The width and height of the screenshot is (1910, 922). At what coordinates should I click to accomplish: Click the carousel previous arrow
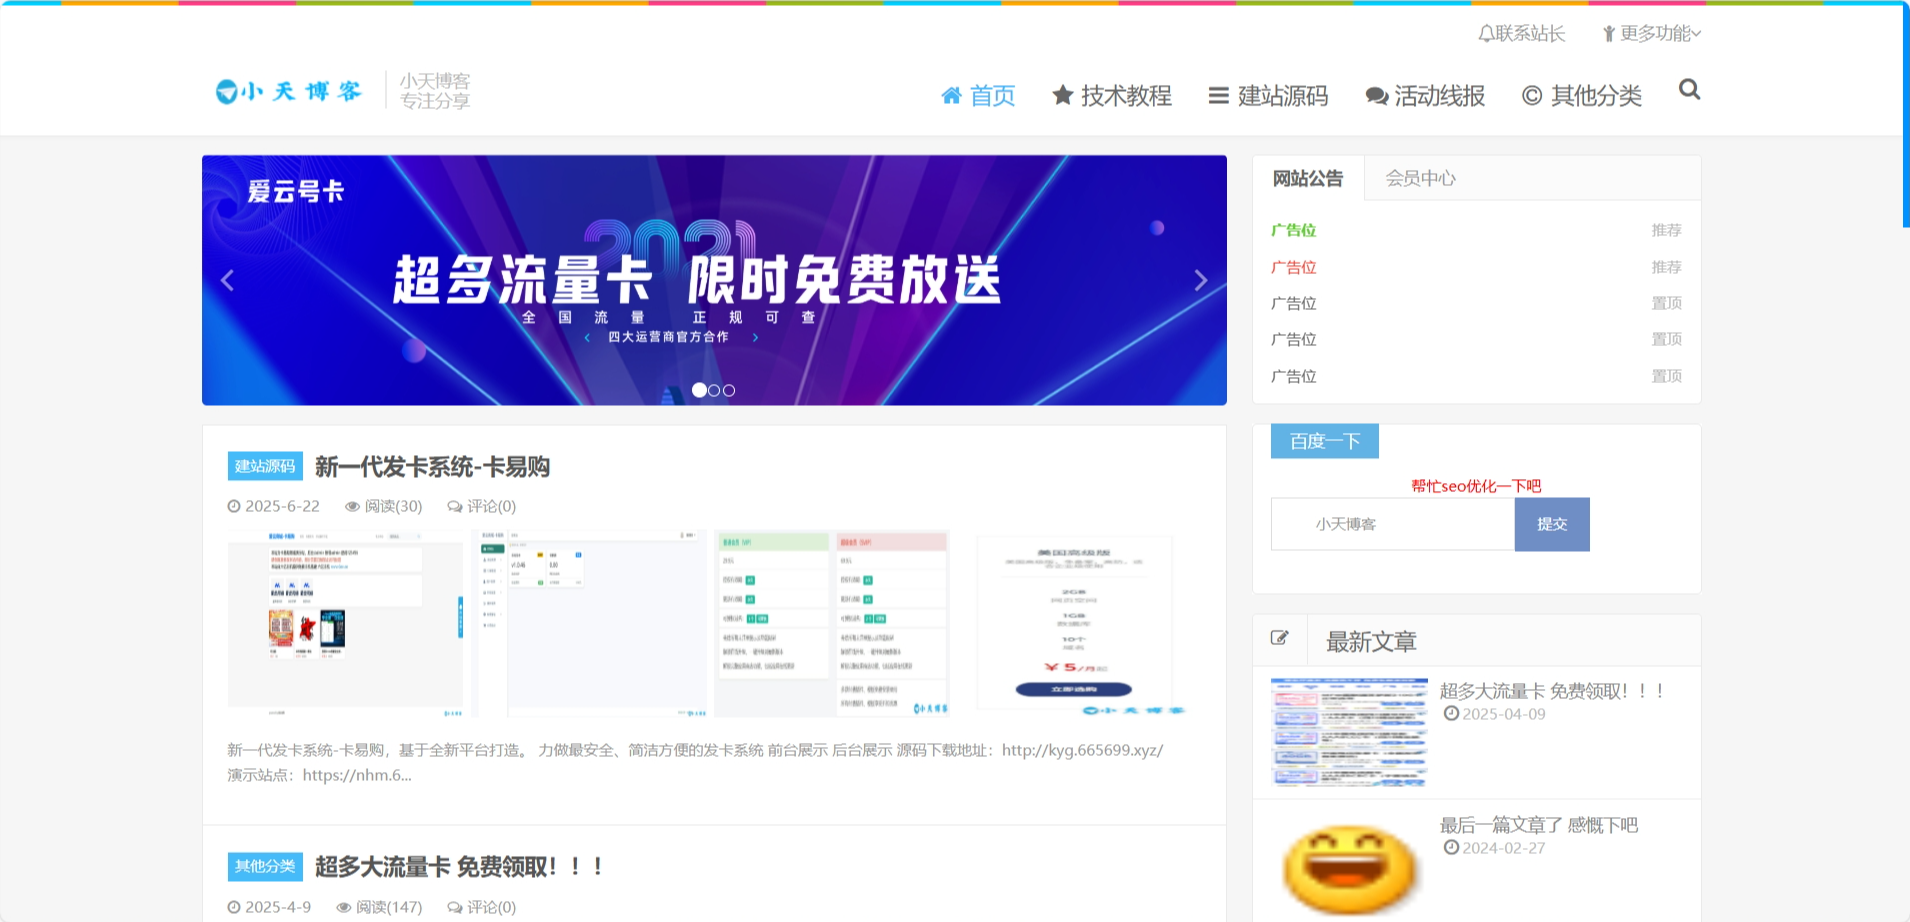click(x=228, y=281)
